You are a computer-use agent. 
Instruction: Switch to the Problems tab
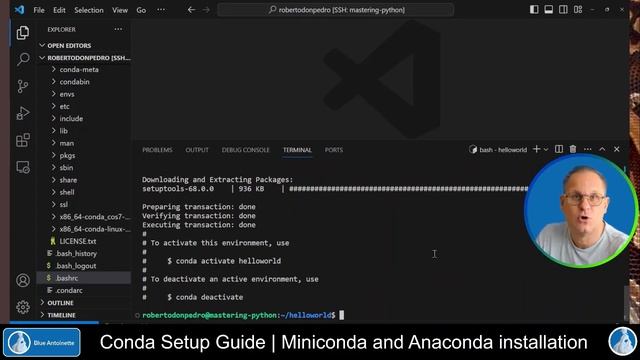157,150
